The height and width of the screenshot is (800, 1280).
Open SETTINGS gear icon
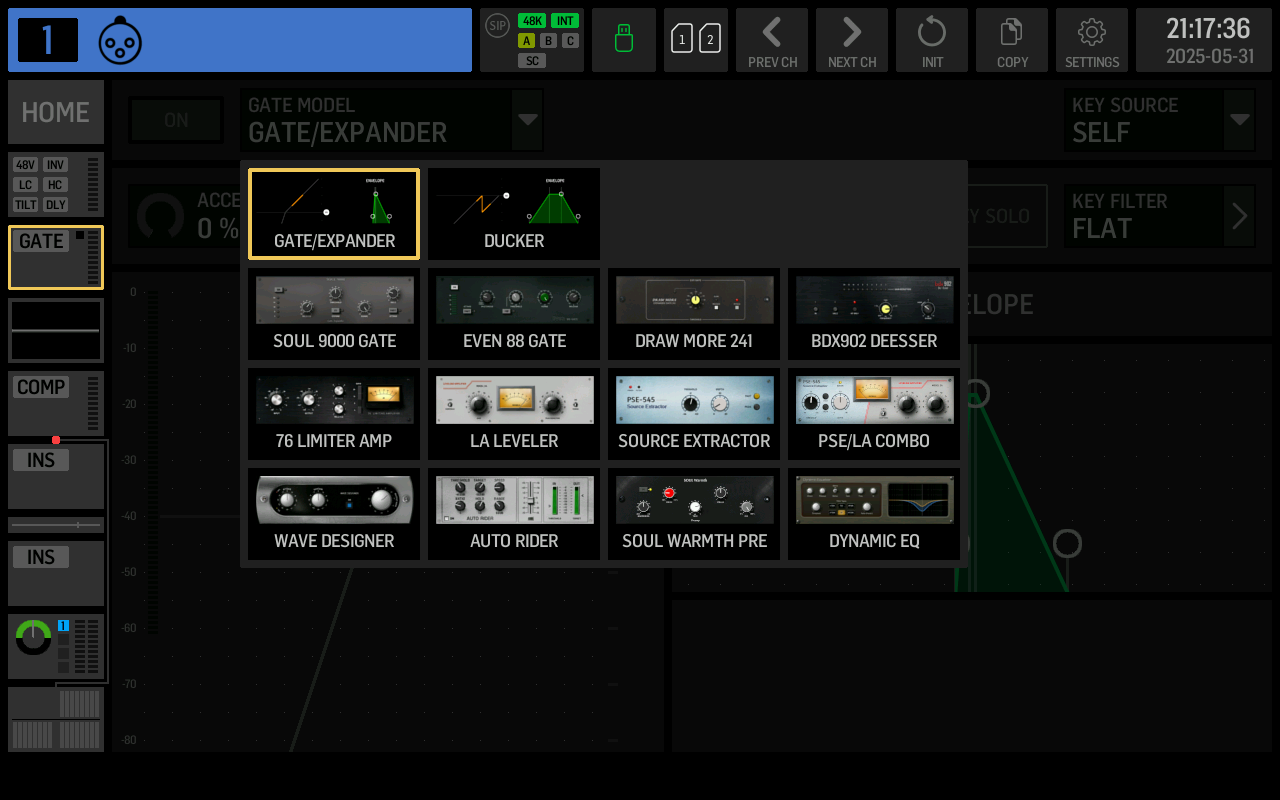1092,40
